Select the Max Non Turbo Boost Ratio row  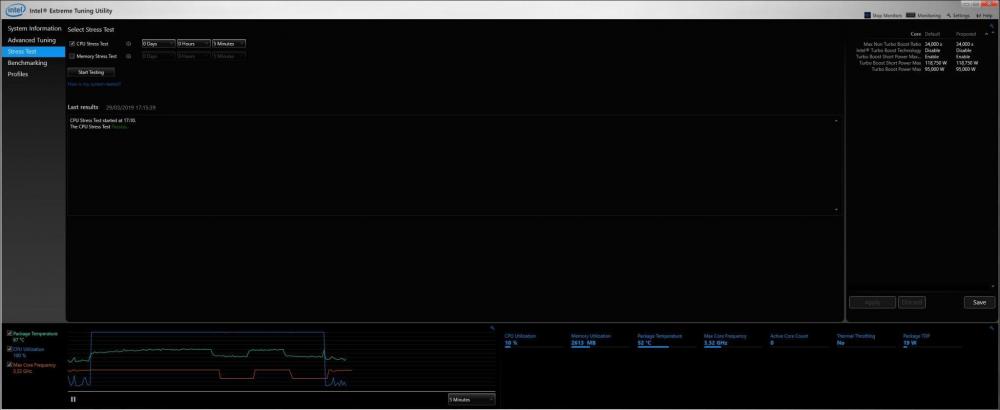pyautogui.click(x=917, y=44)
